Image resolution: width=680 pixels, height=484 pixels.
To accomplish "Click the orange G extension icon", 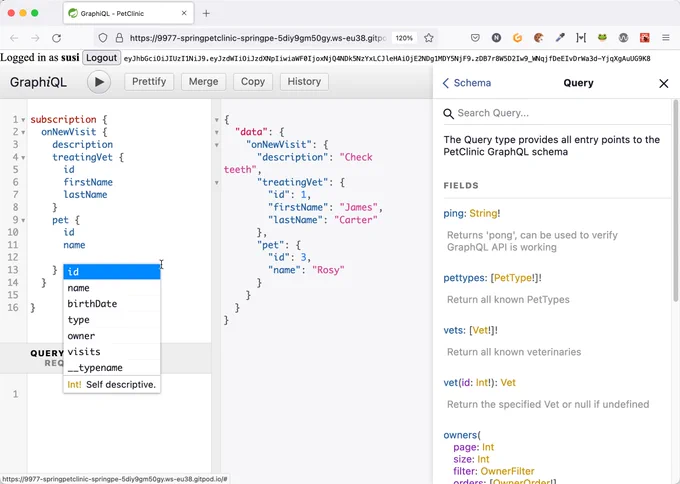I will [517, 38].
